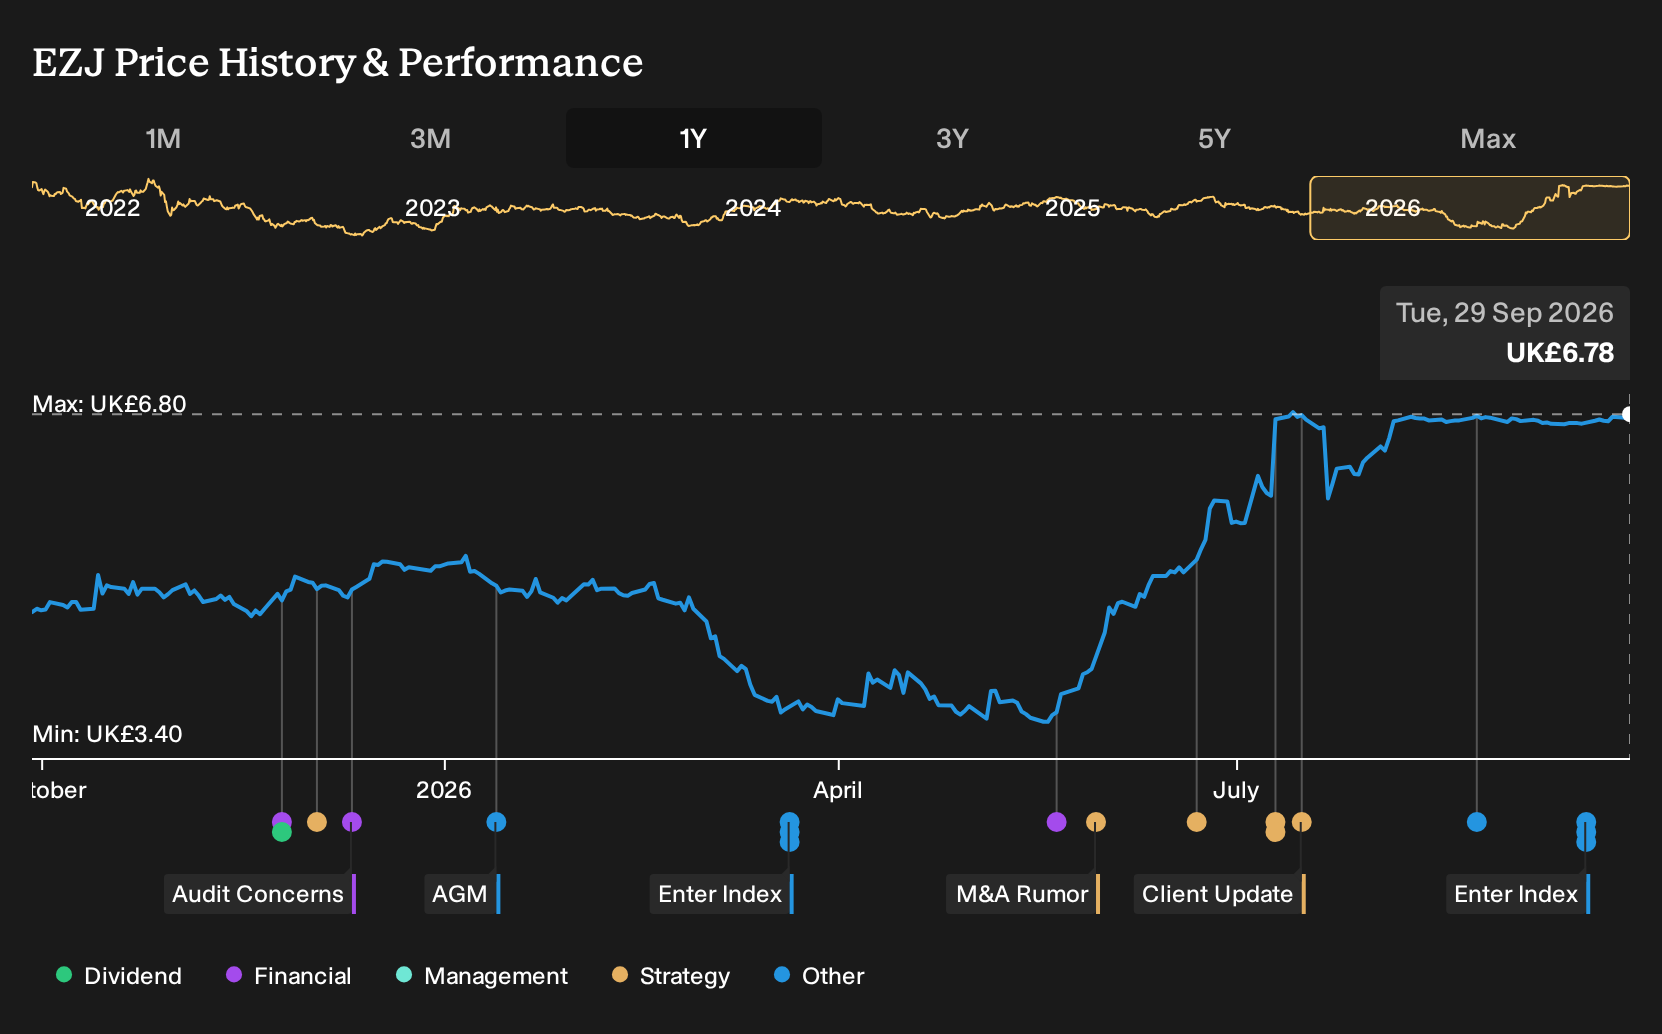Click the purple marker above Audit Concerns label
The height and width of the screenshot is (1034, 1662).
(352, 822)
